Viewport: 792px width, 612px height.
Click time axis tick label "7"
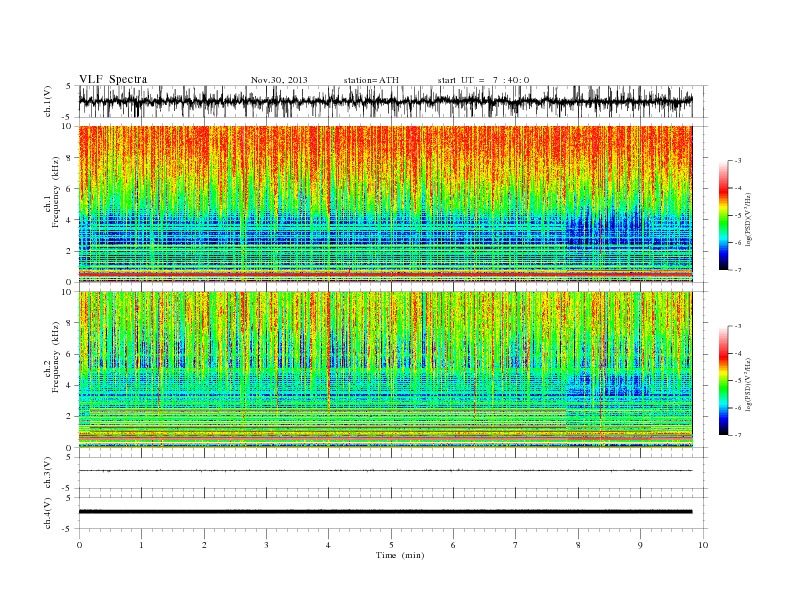point(516,545)
